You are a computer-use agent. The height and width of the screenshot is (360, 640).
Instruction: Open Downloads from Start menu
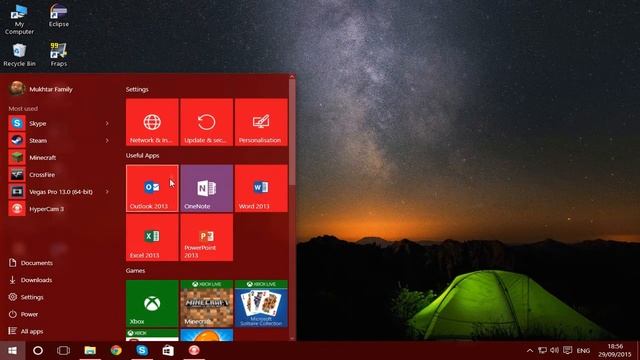click(31, 280)
